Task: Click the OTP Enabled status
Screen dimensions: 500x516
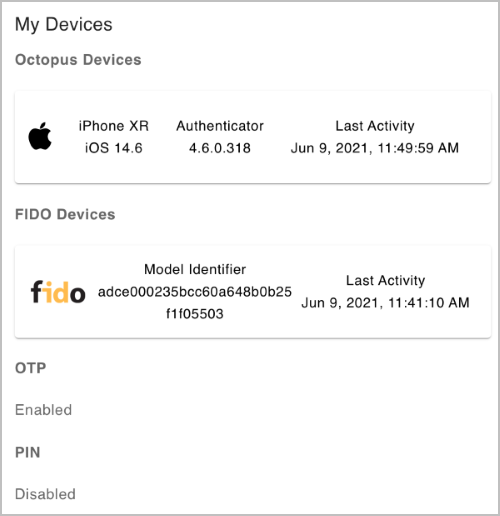Action: pyautogui.click(x=44, y=410)
